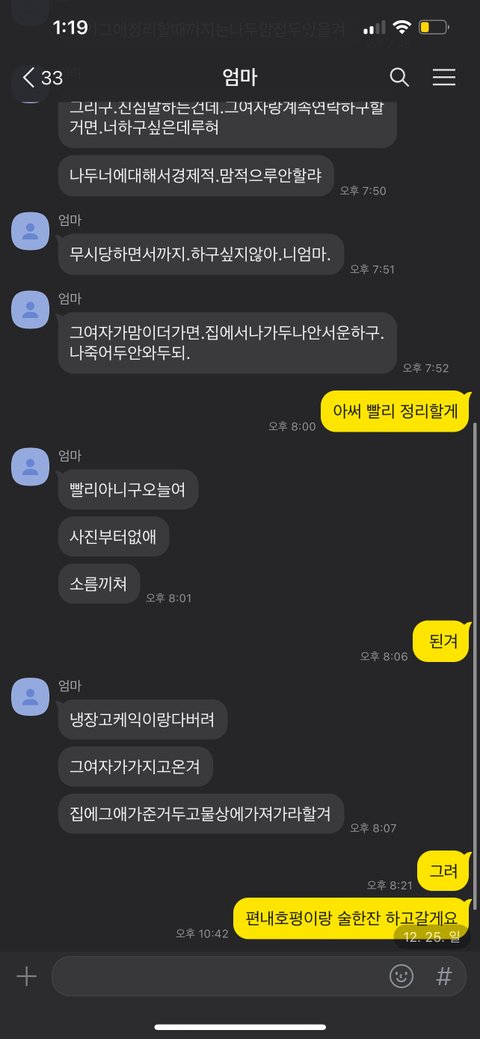Tap 엄마 avatar beside 냉장고케익이랑다버려 message

tap(30, 696)
